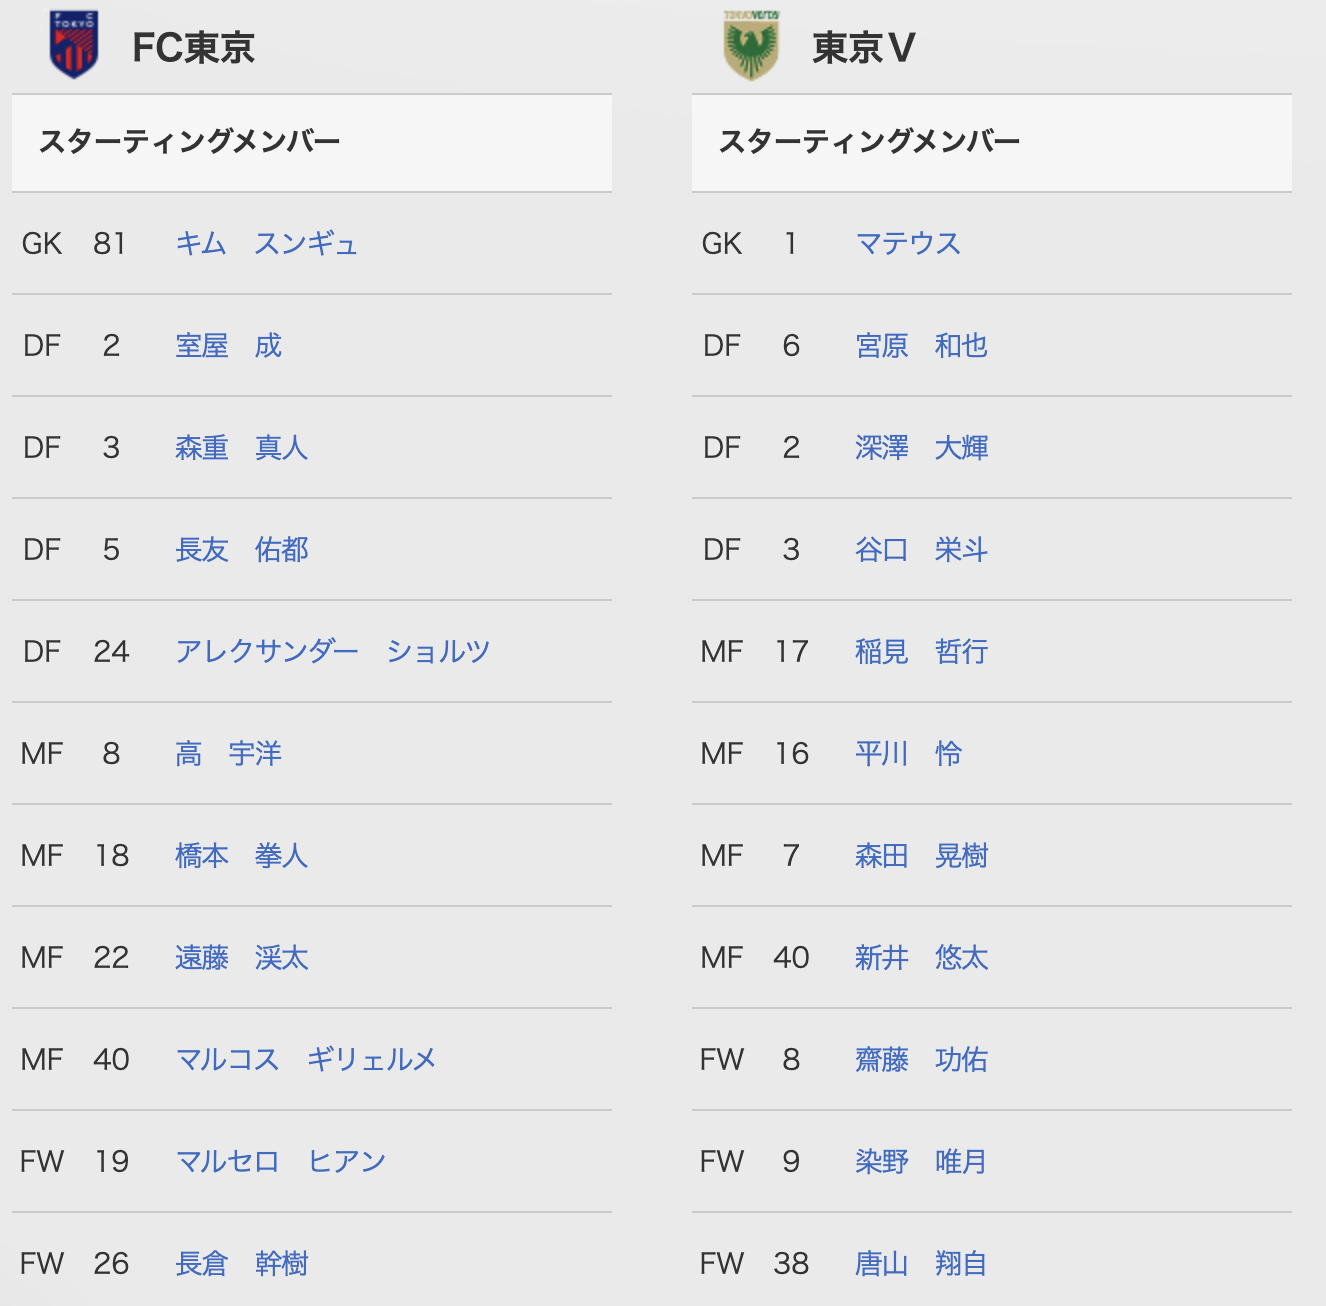The height and width of the screenshot is (1306, 1326).
Task: Open player link キム スンギュ
Action: coord(266,243)
